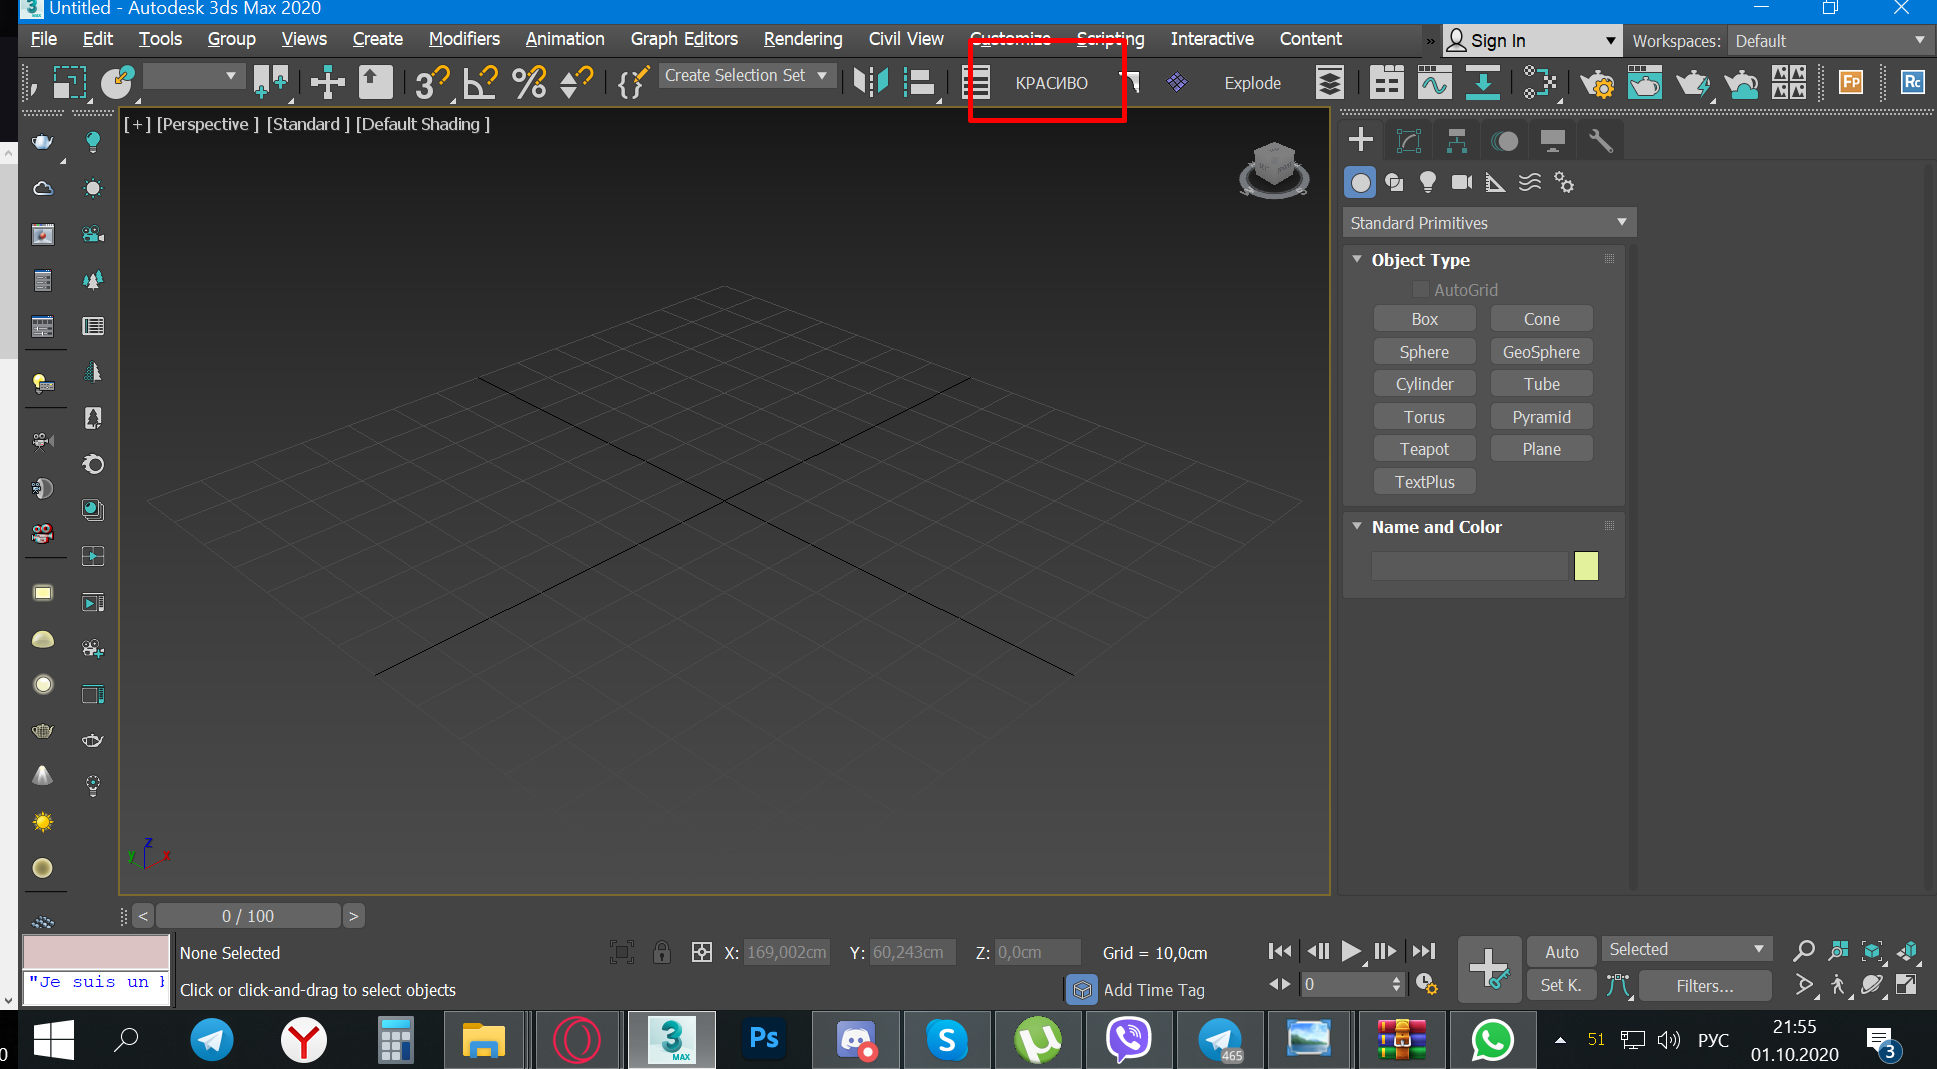Open the Curve Editor icon
1937x1069 pixels.
(1434, 82)
